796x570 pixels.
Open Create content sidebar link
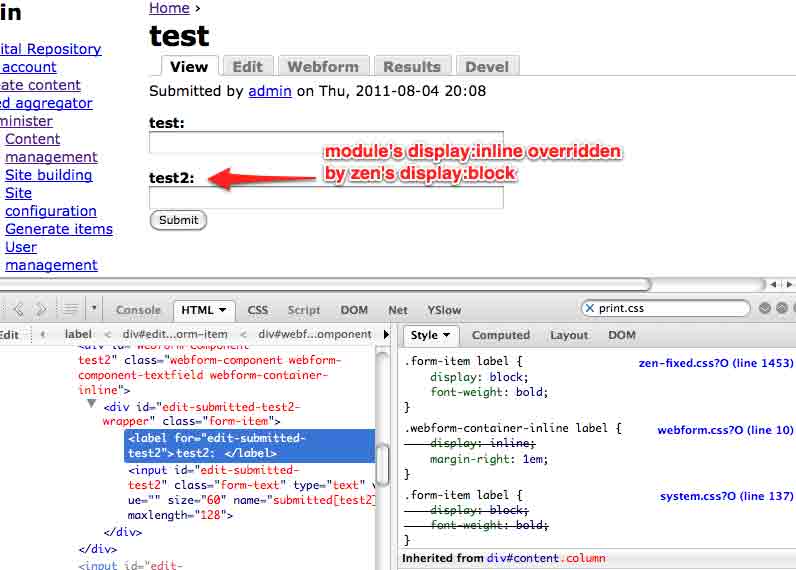[x=40, y=85]
